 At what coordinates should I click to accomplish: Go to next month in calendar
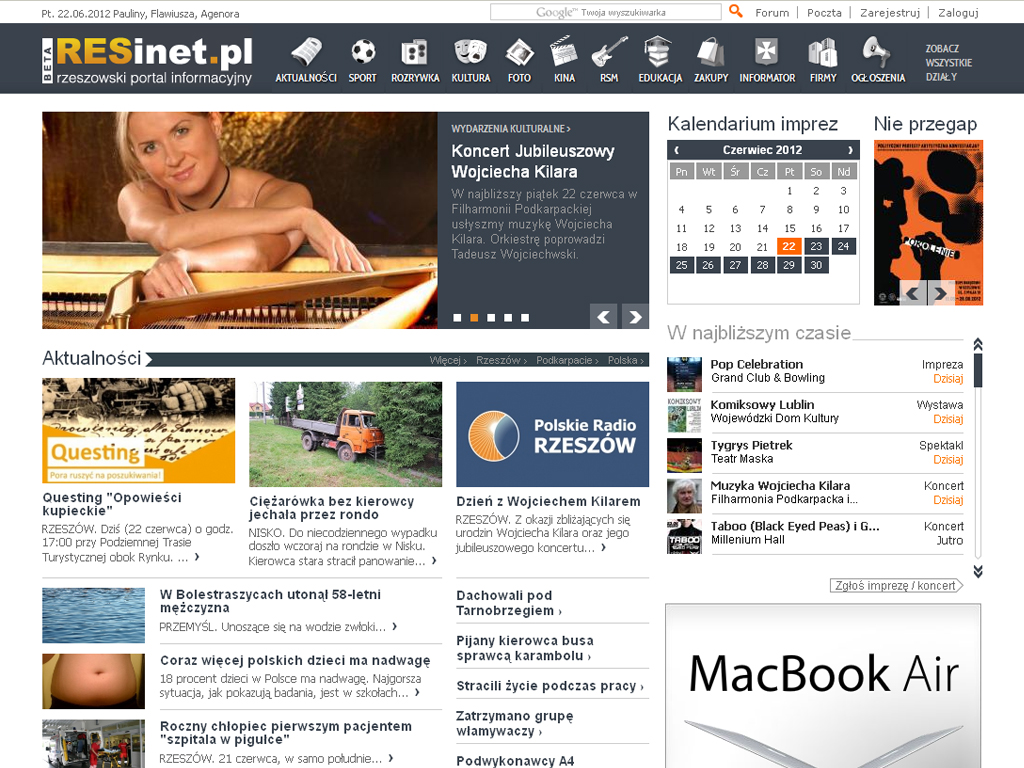coord(850,150)
